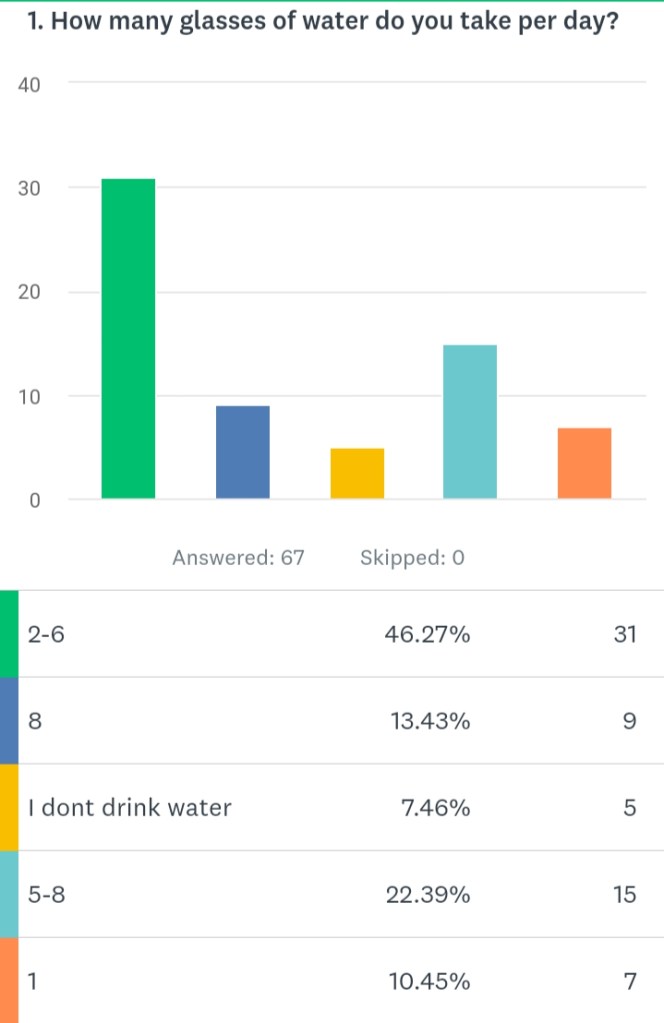Viewport: 664px width, 1023px height.
Task: Click the 40 label on the y-axis
Action: click(x=29, y=85)
